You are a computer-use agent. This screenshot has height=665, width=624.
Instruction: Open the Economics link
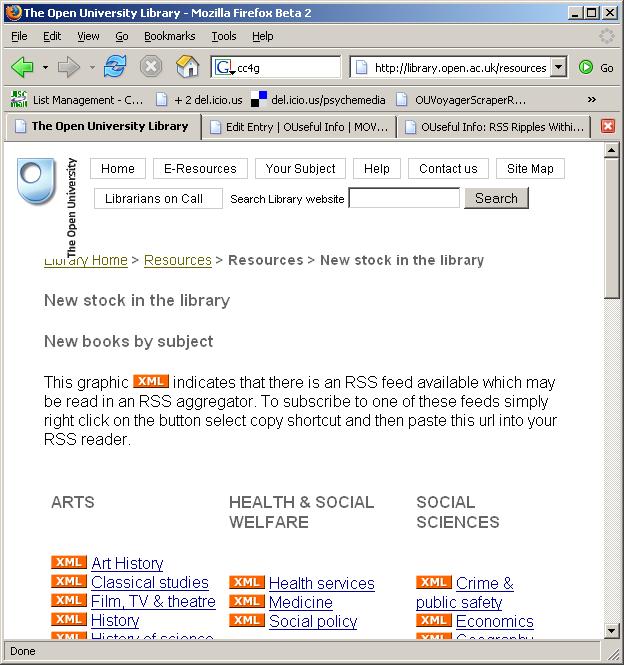tap(495, 621)
